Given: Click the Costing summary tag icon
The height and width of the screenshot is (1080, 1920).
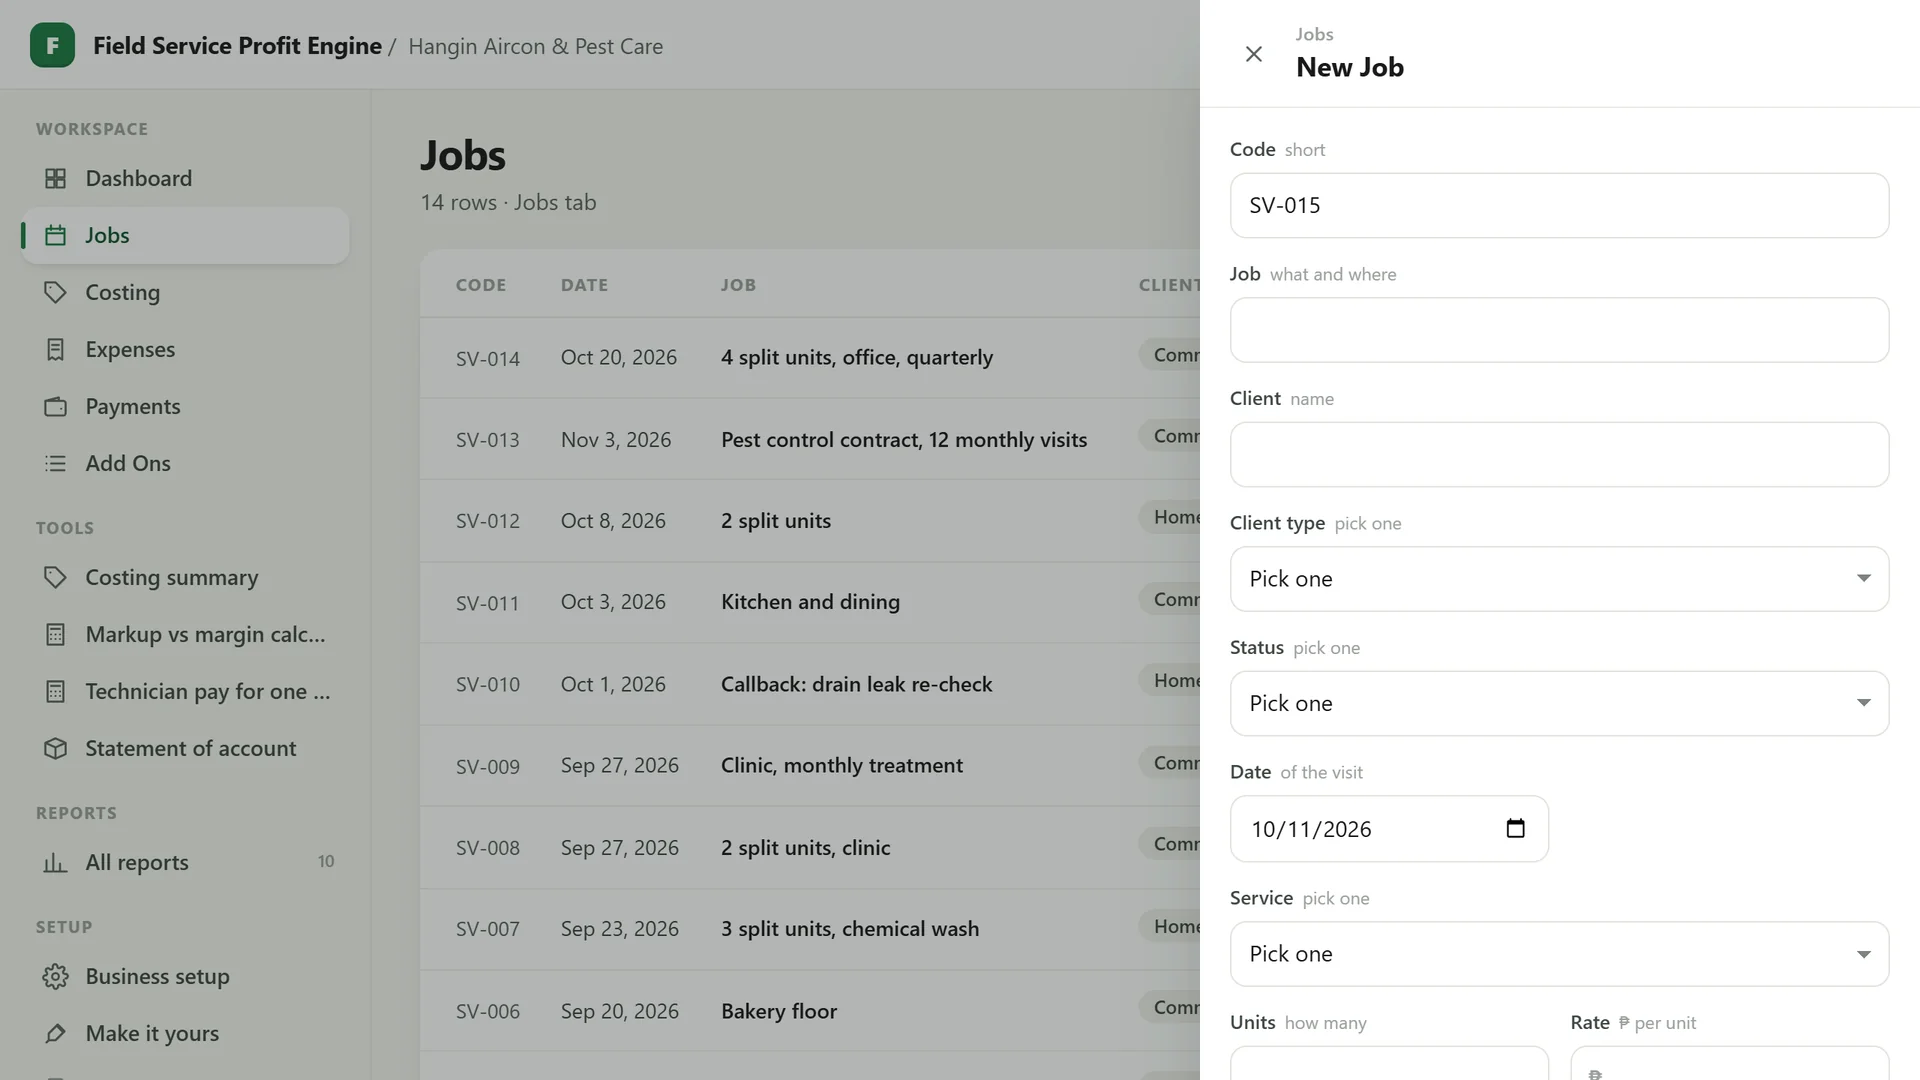Looking at the screenshot, I should coord(56,577).
